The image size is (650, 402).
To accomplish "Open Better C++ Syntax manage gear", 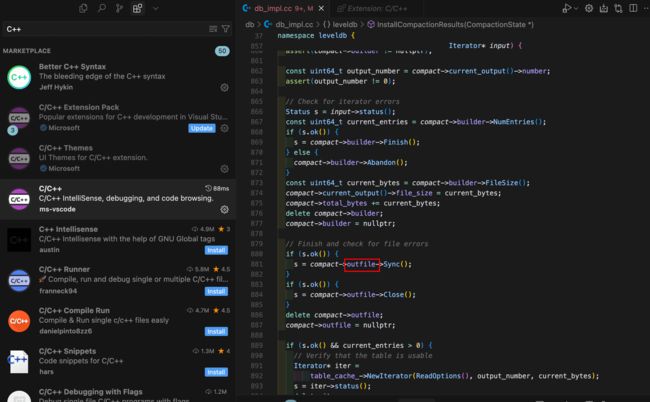I will pyautogui.click(x=224, y=87).
